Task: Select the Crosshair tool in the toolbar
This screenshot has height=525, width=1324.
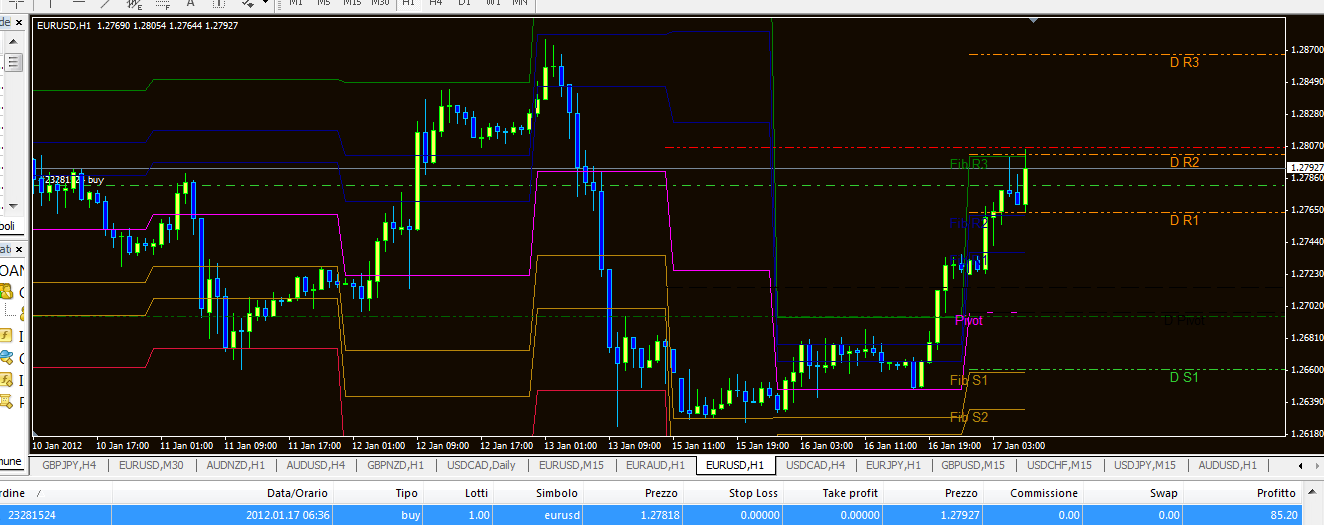Action: pos(17,3)
